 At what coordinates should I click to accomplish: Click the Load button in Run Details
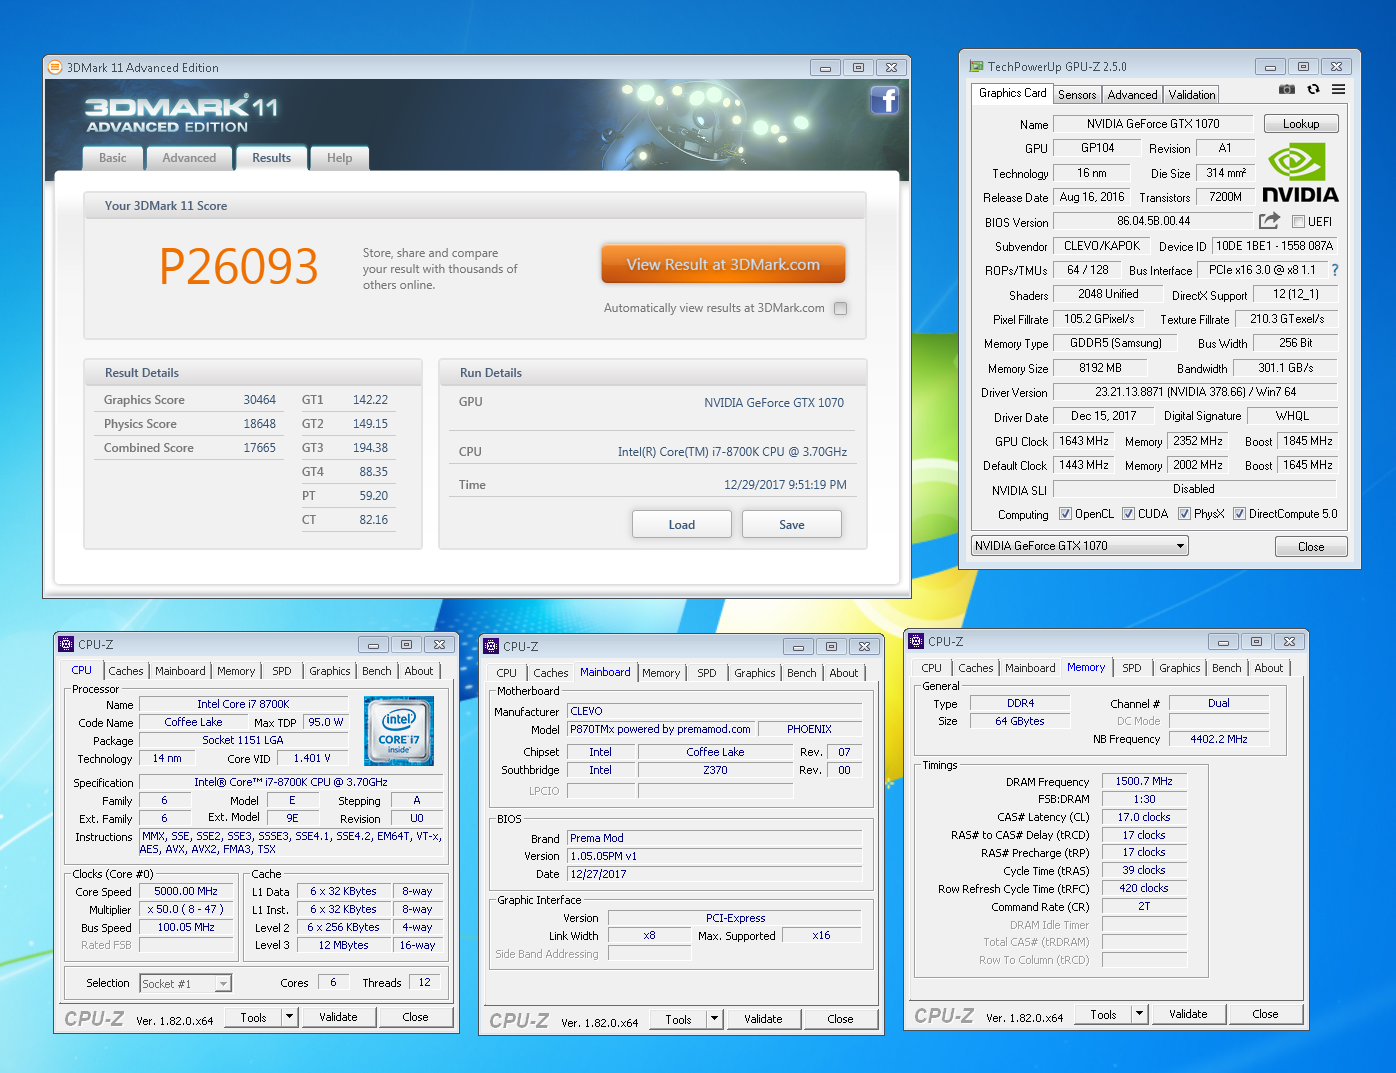tap(682, 524)
